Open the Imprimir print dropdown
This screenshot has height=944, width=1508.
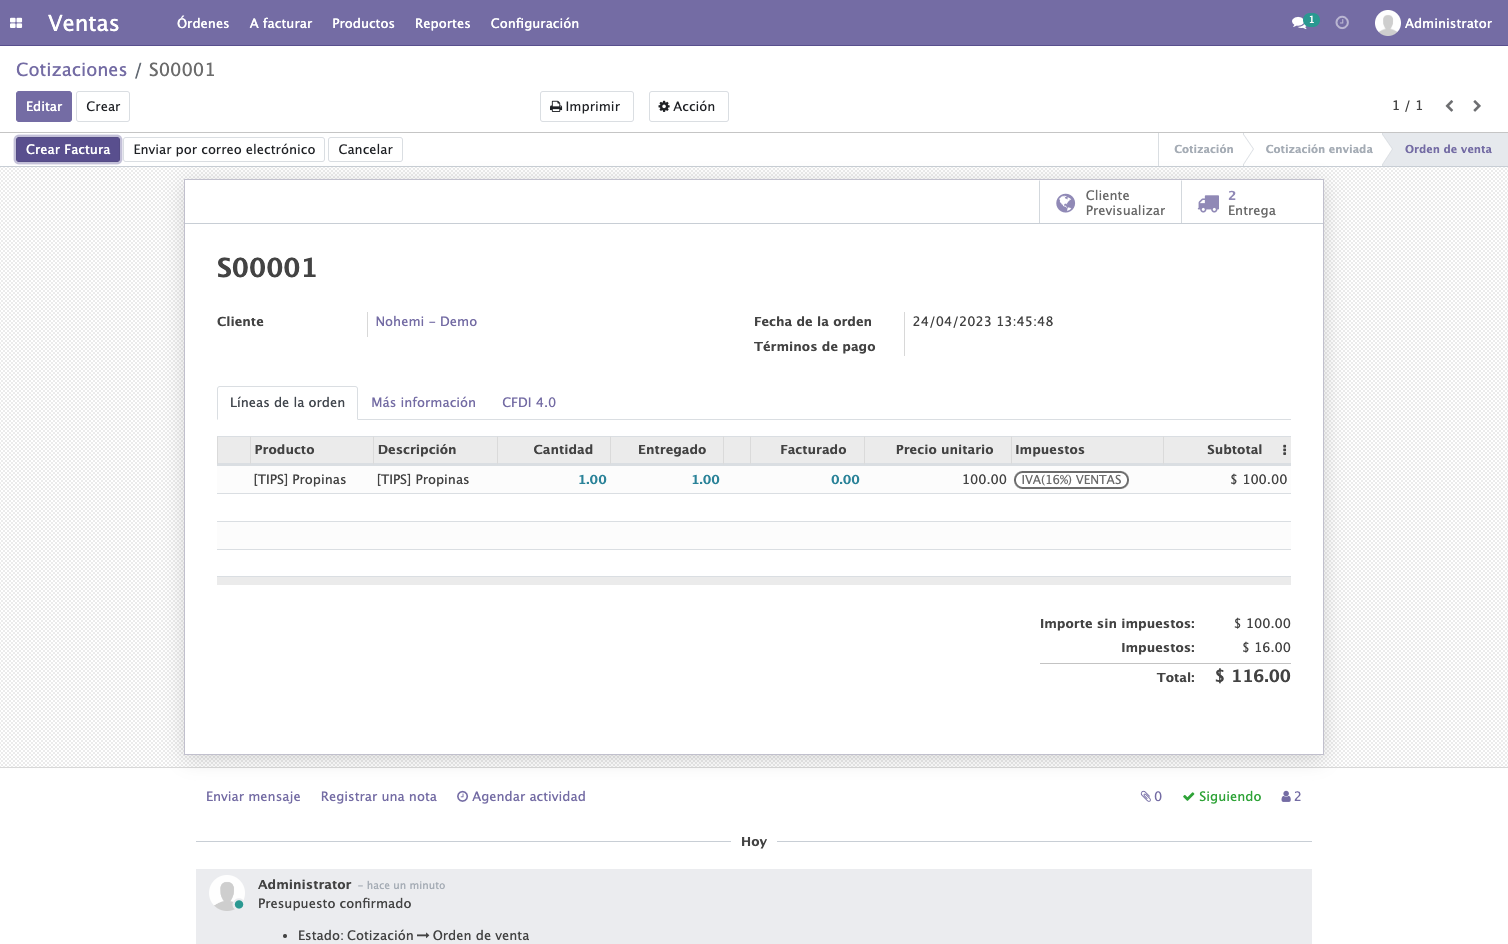[587, 107]
